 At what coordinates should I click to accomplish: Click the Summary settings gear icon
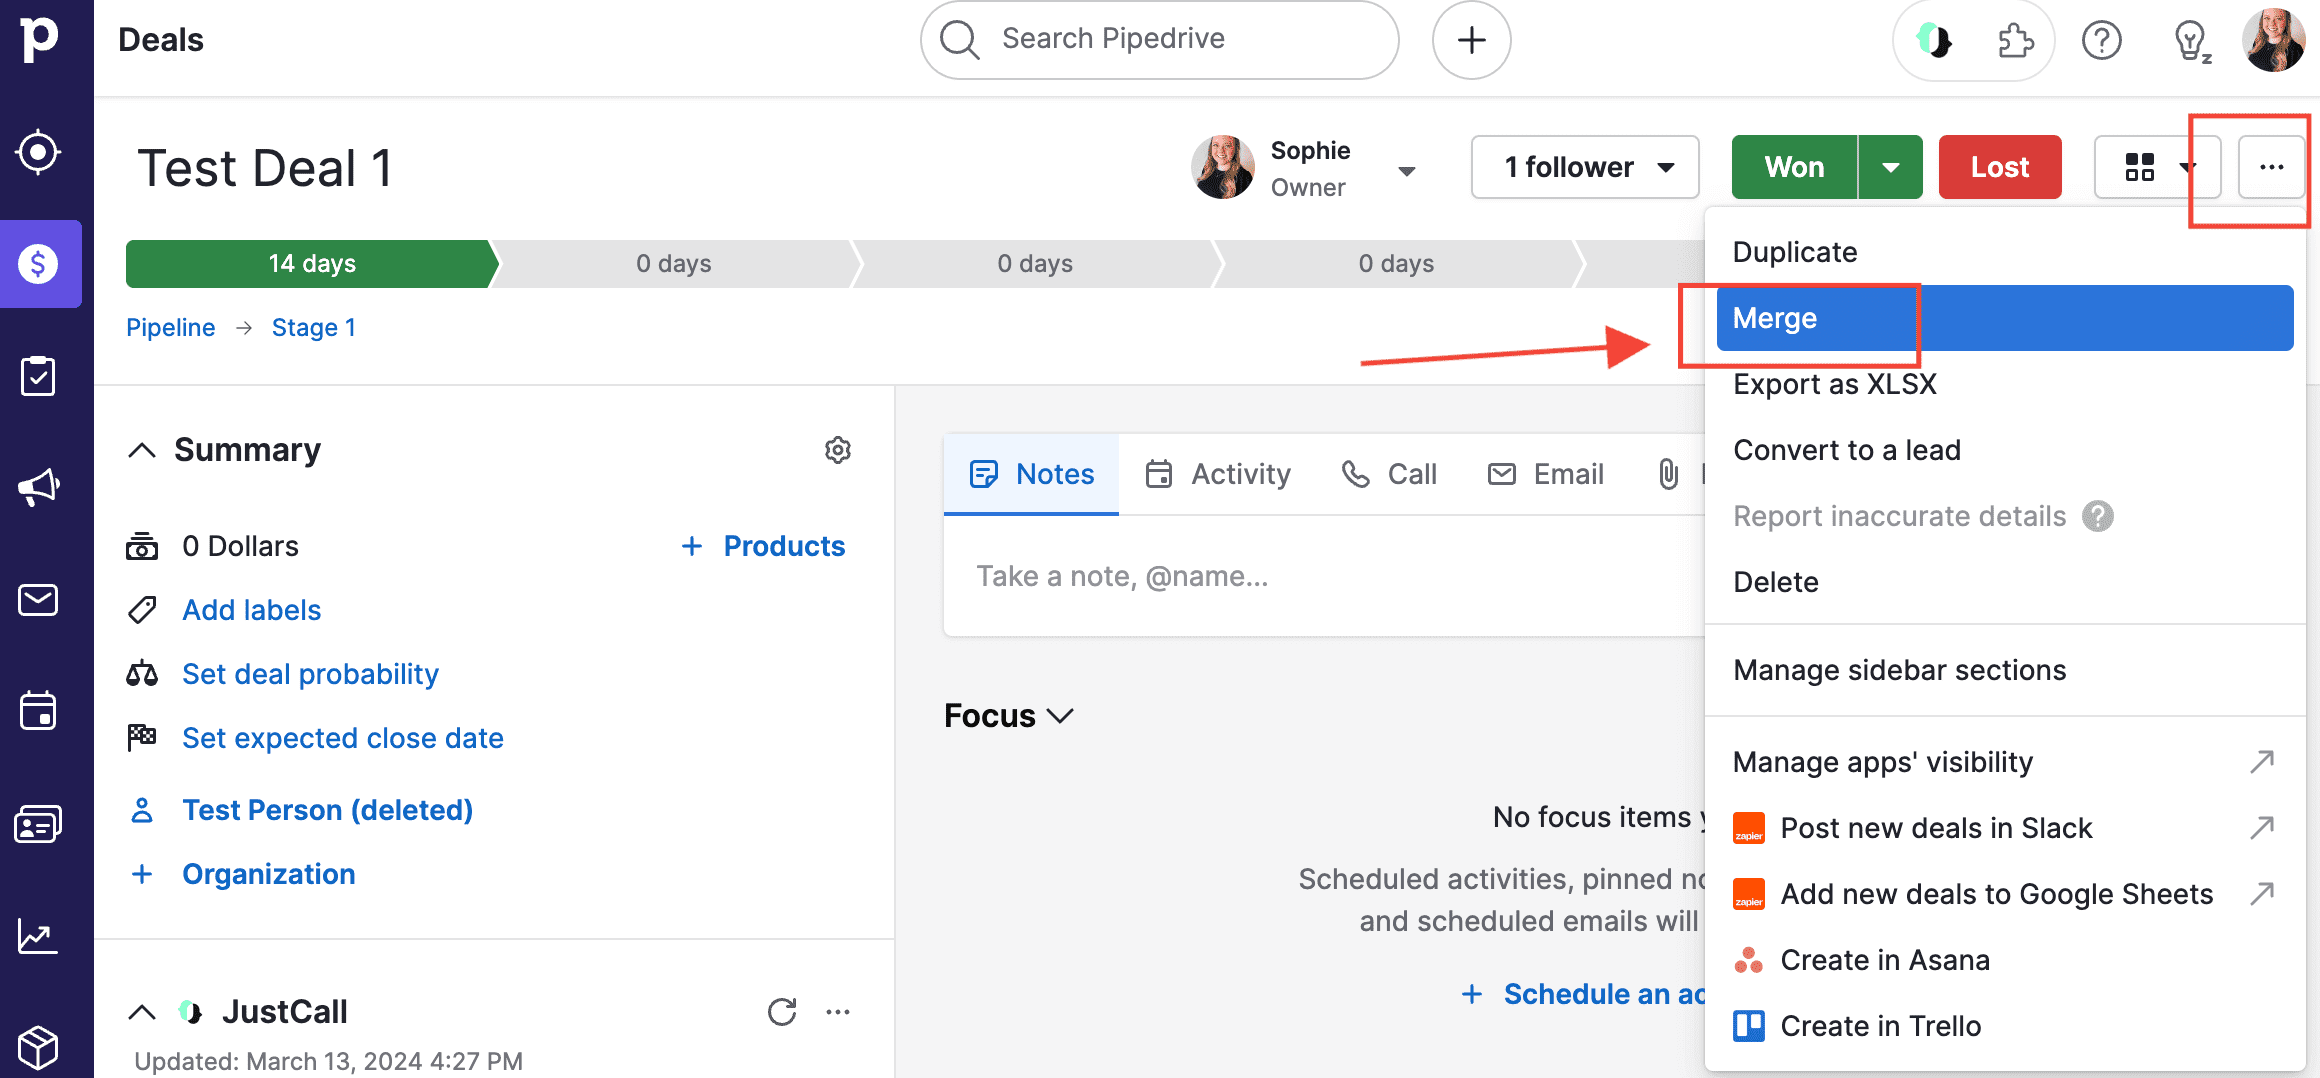(838, 450)
